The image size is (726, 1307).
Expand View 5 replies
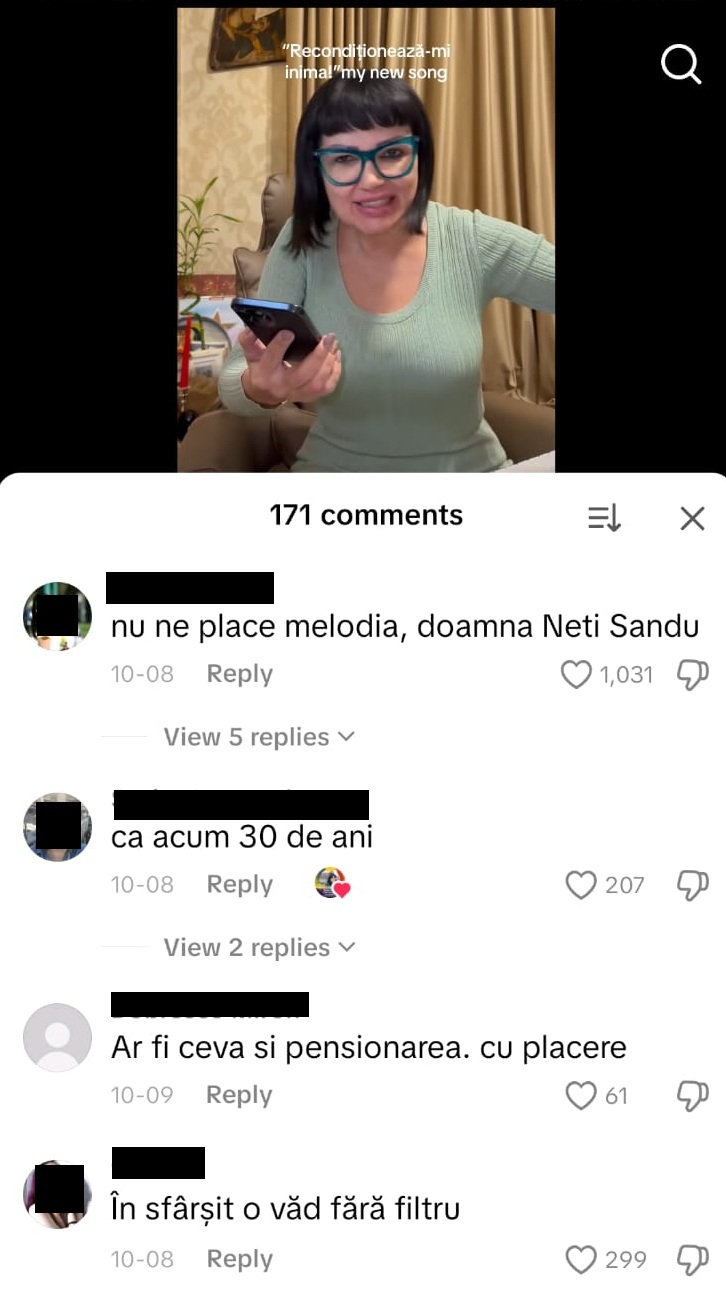click(x=259, y=737)
